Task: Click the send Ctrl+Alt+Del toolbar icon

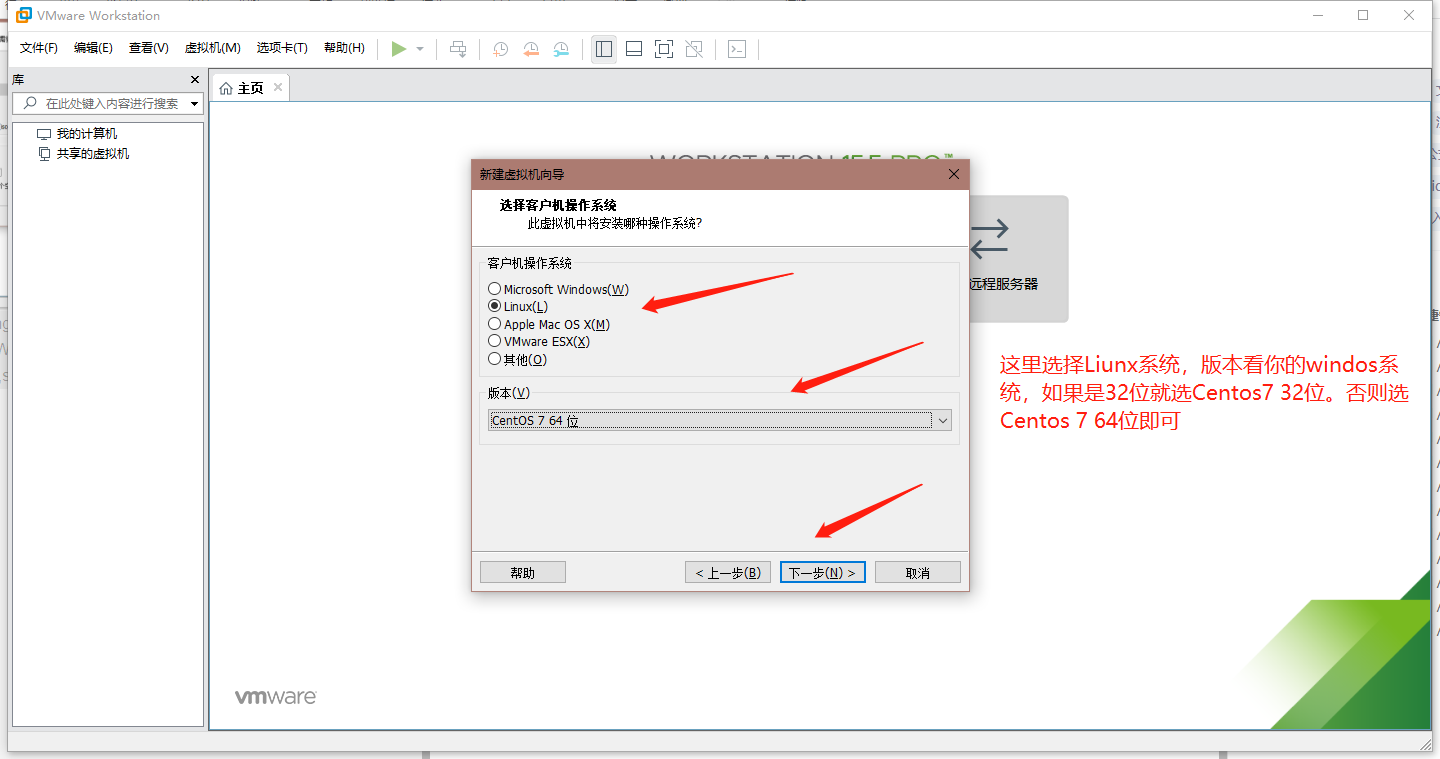Action: (x=458, y=49)
